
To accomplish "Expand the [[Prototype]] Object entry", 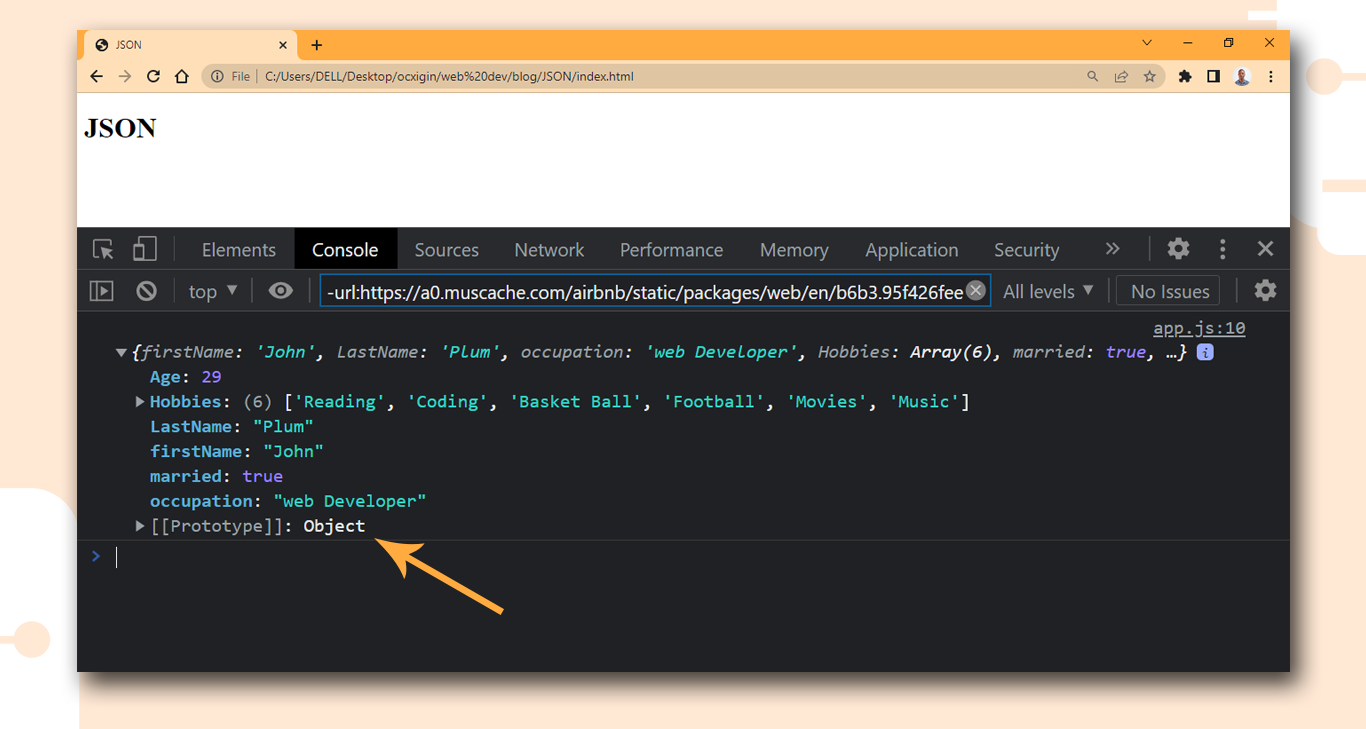I will coord(140,526).
